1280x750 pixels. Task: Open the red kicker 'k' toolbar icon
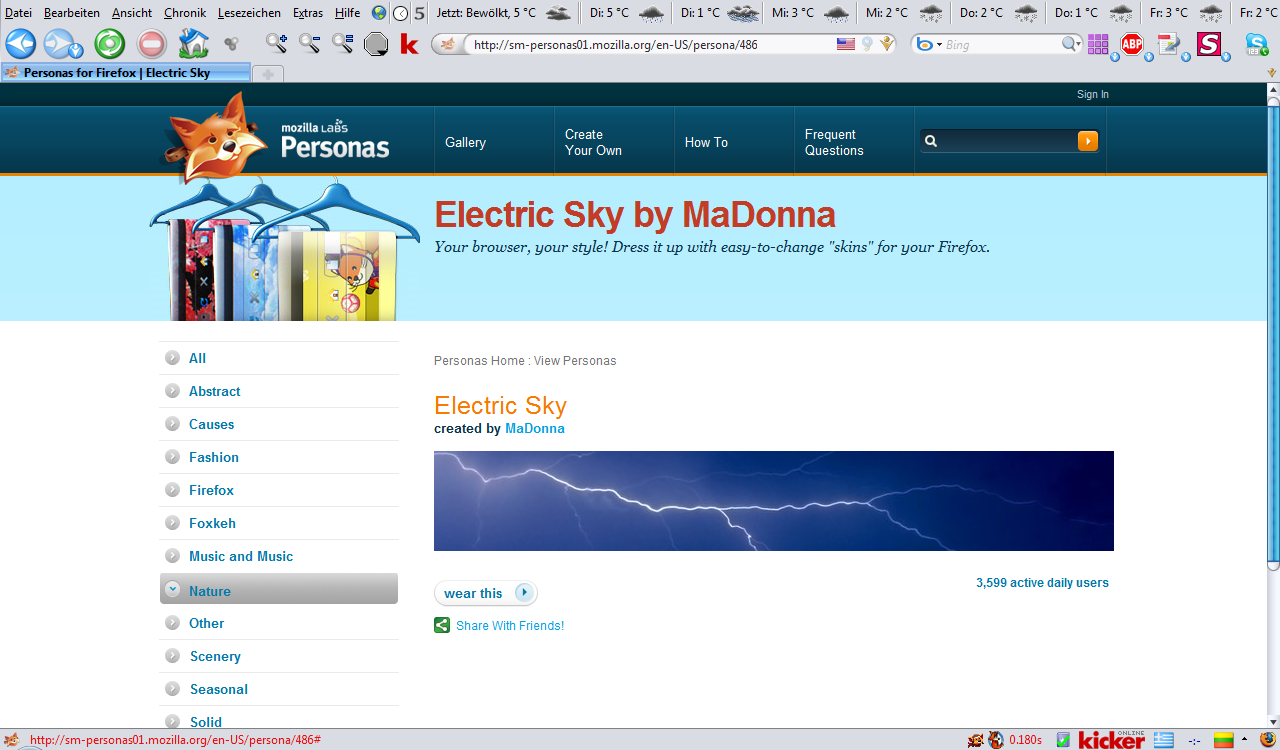(x=409, y=44)
